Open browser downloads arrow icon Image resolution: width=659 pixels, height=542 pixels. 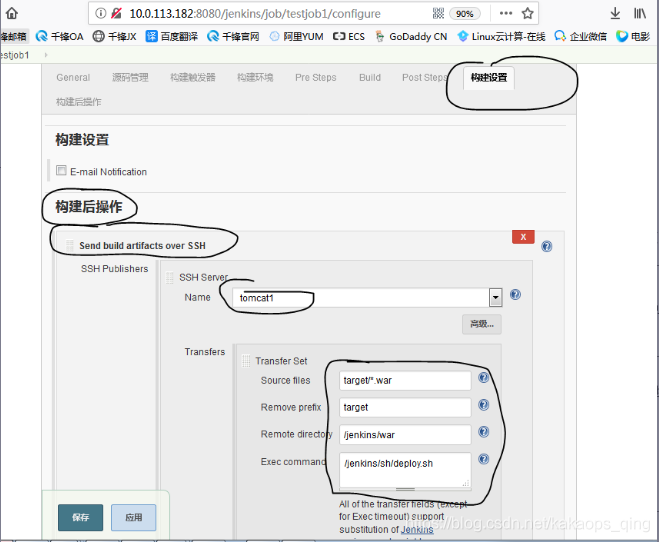click(x=615, y=14)
